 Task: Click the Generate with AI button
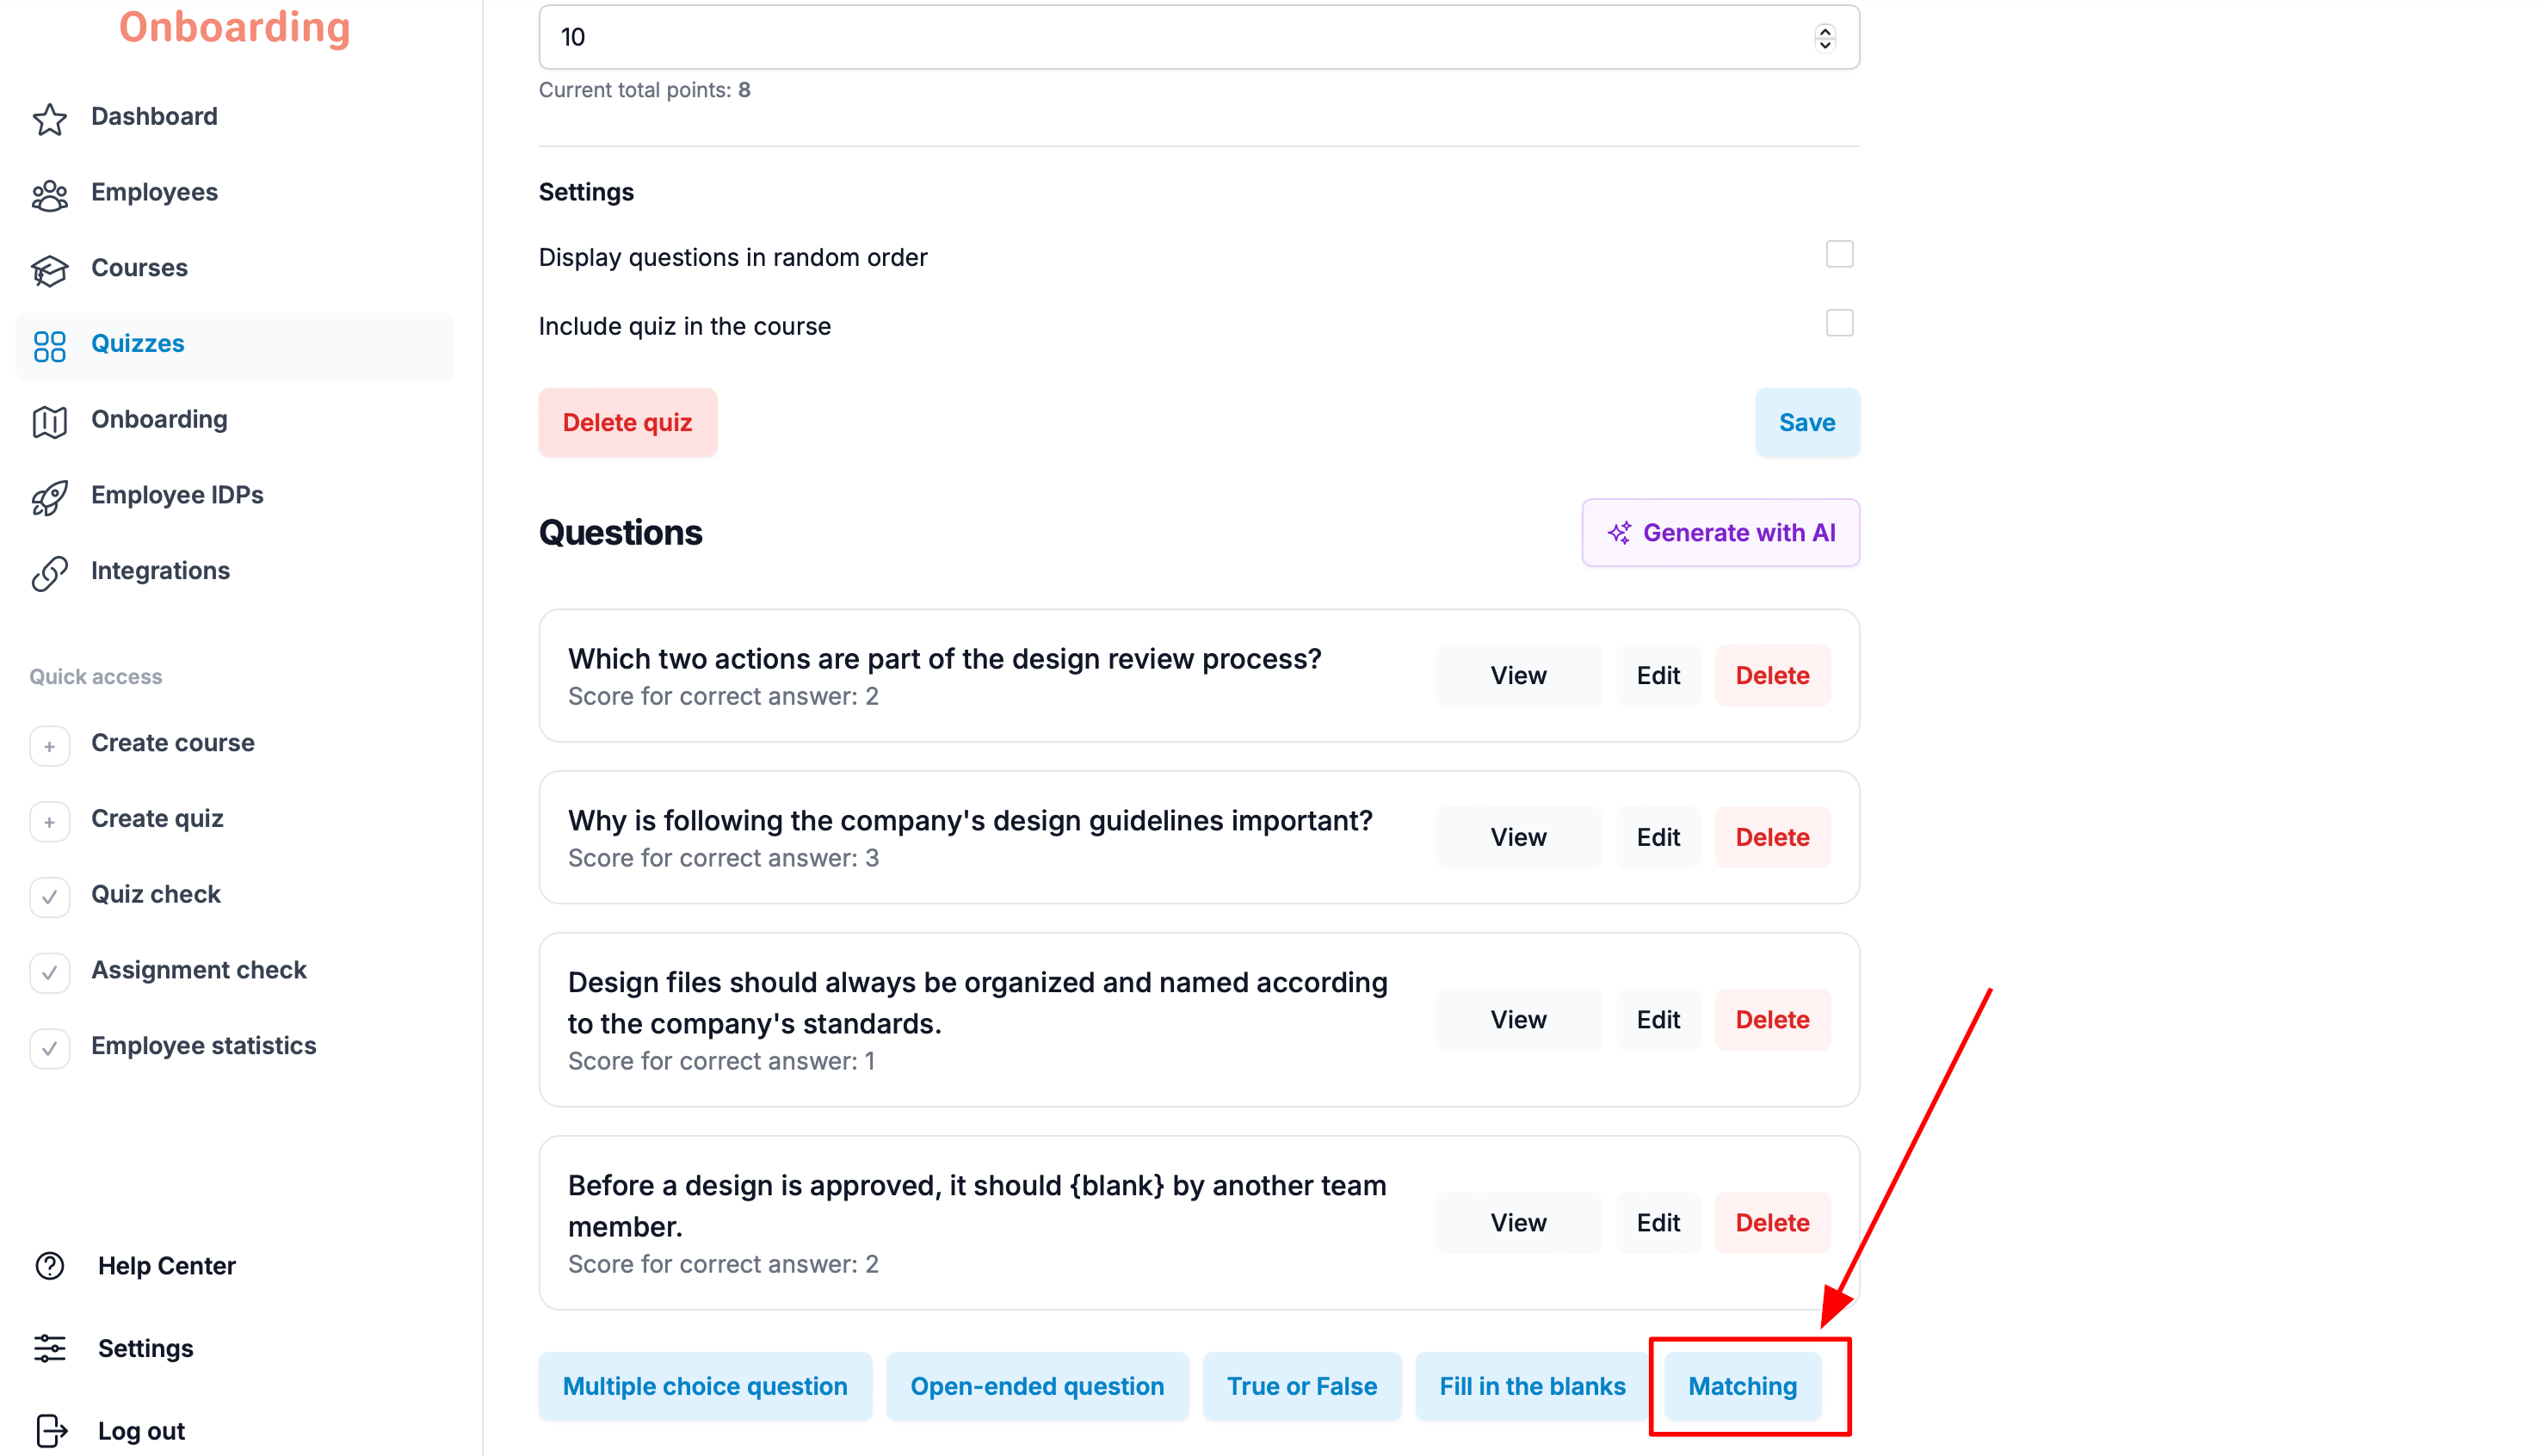coord(1720,533)
